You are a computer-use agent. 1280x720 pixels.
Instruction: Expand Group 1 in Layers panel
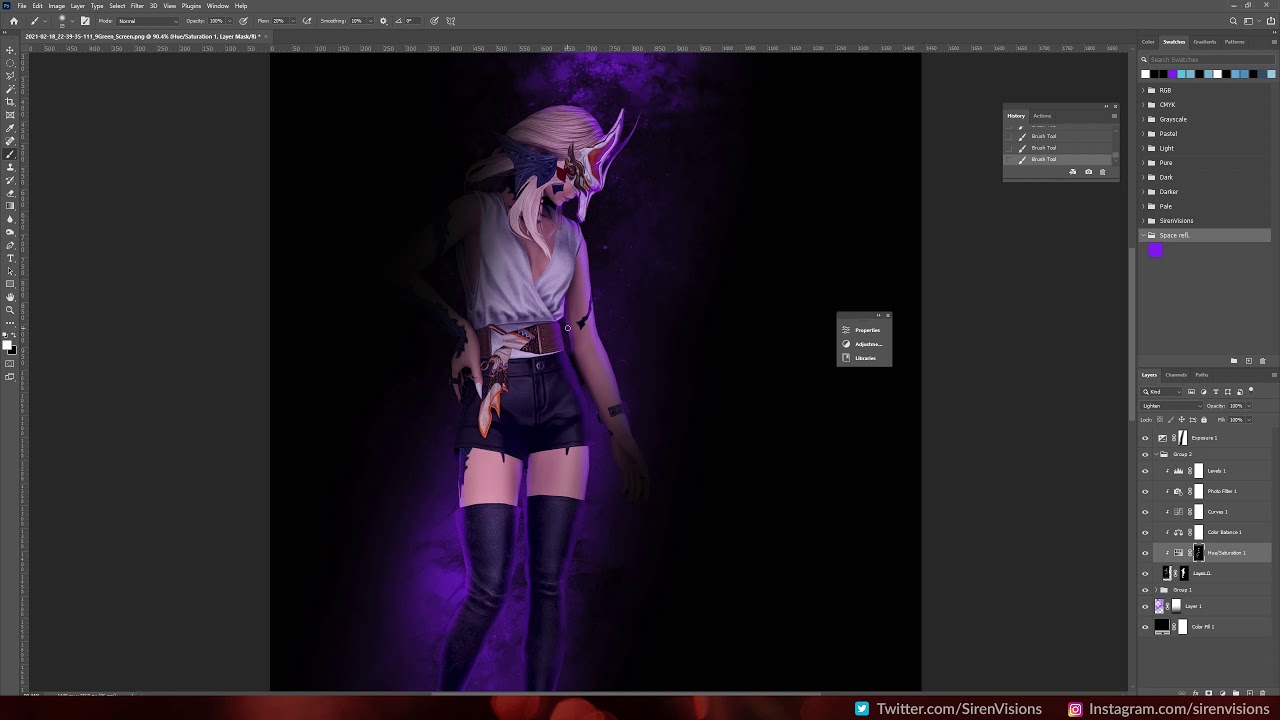1156,590
